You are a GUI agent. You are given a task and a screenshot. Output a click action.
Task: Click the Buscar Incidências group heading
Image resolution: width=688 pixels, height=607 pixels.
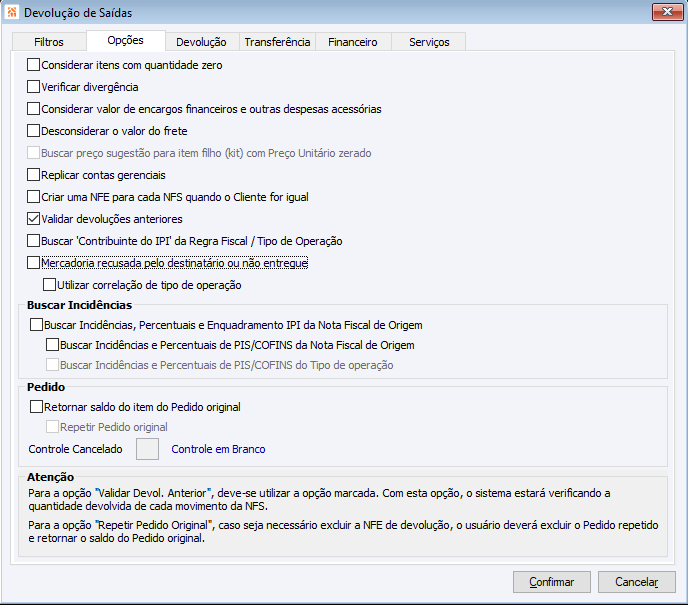(x=79, y=305)
